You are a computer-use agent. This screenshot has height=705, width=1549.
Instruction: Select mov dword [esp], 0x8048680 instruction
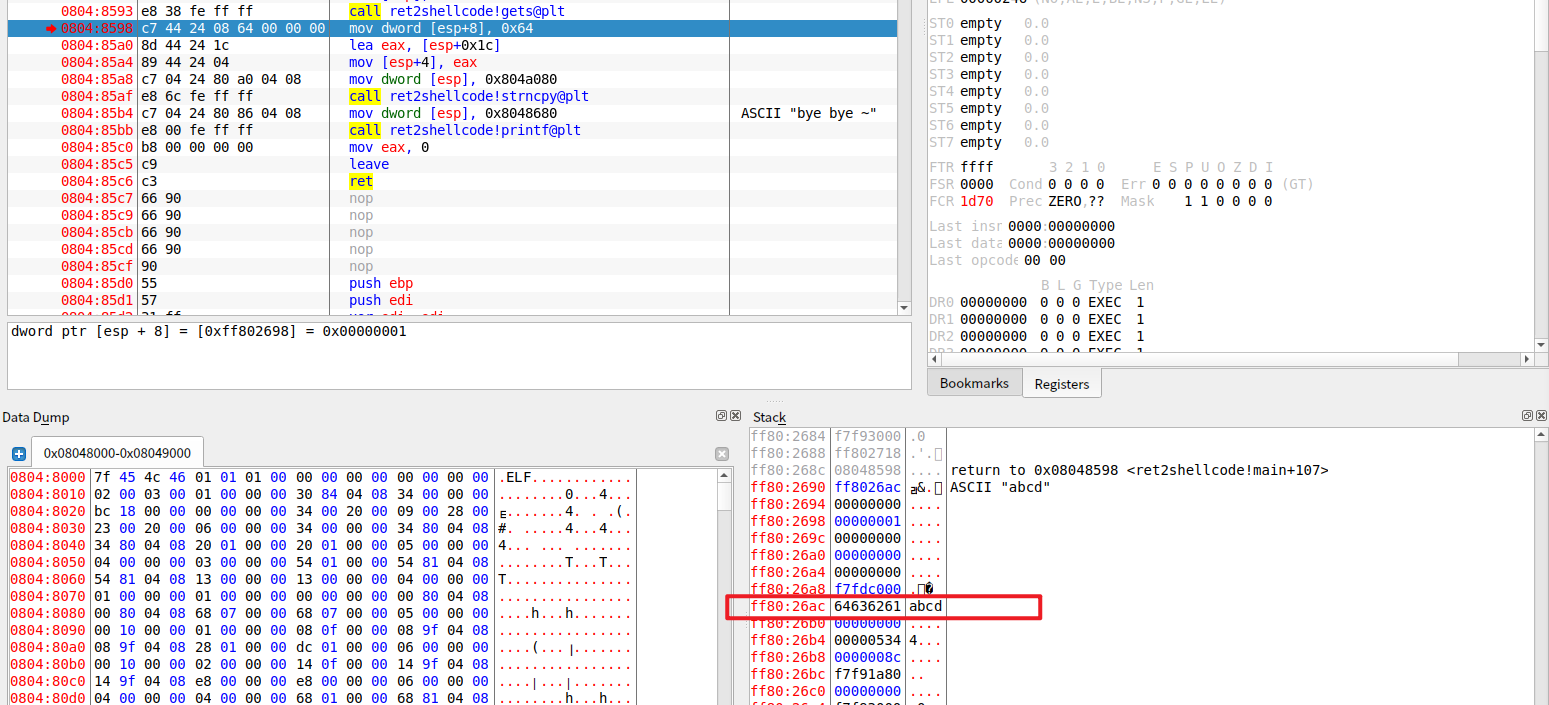pos(453,113)
